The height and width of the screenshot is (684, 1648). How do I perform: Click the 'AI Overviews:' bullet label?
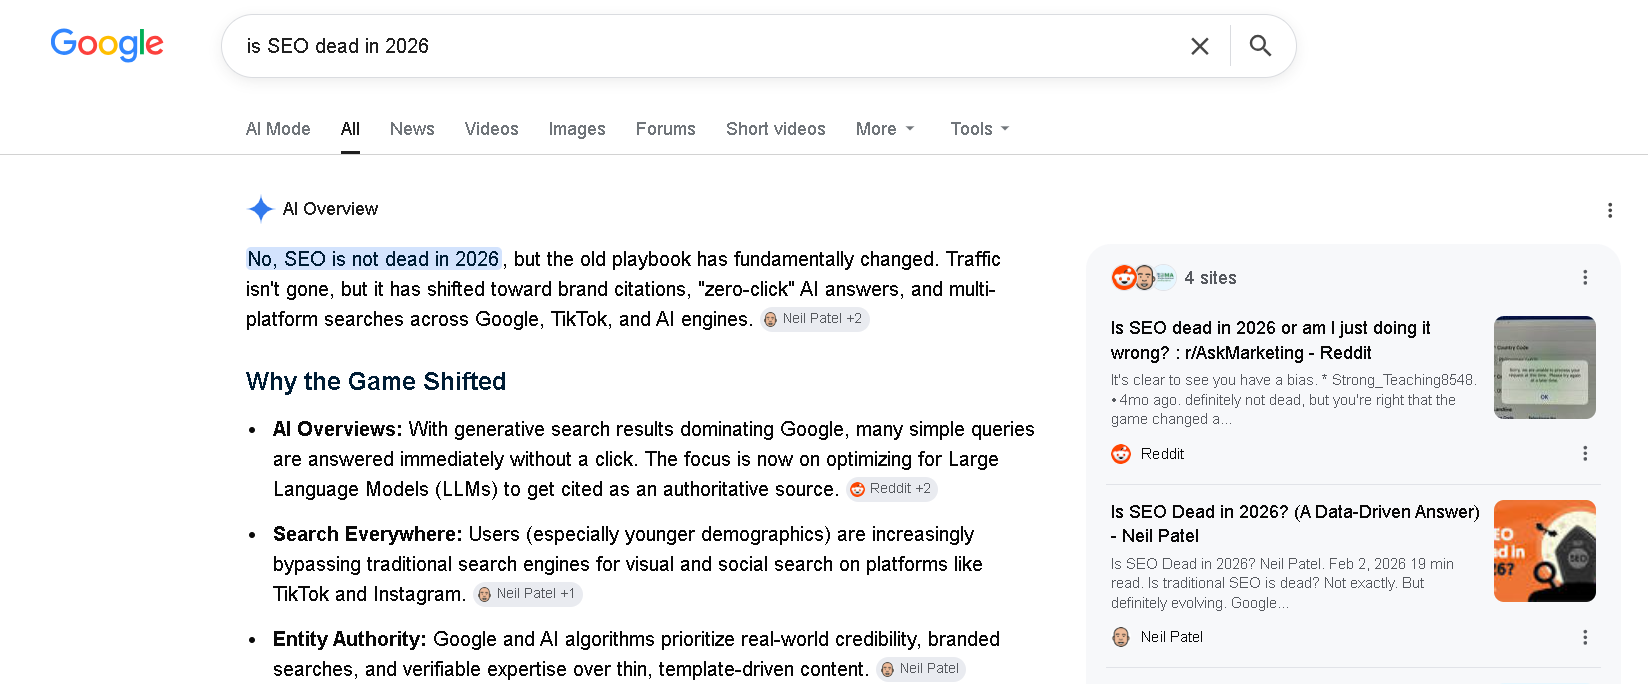(337, 429)
